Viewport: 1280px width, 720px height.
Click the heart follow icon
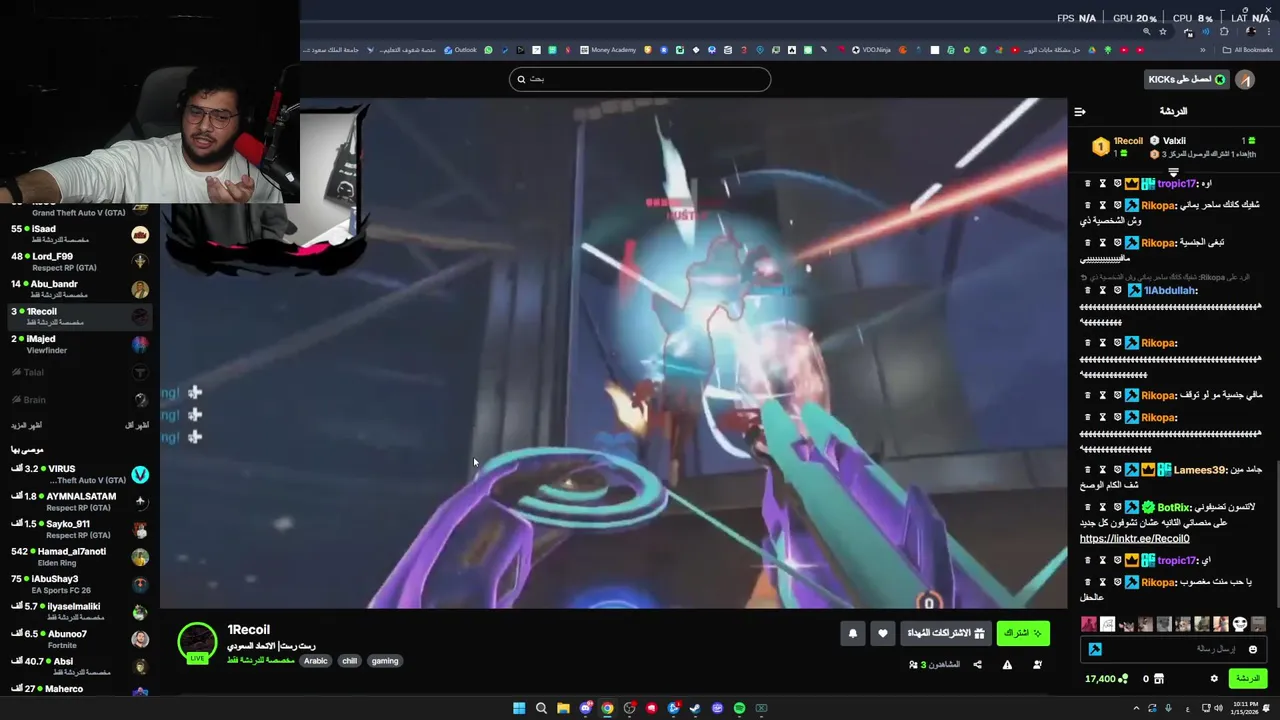[882, 633]
